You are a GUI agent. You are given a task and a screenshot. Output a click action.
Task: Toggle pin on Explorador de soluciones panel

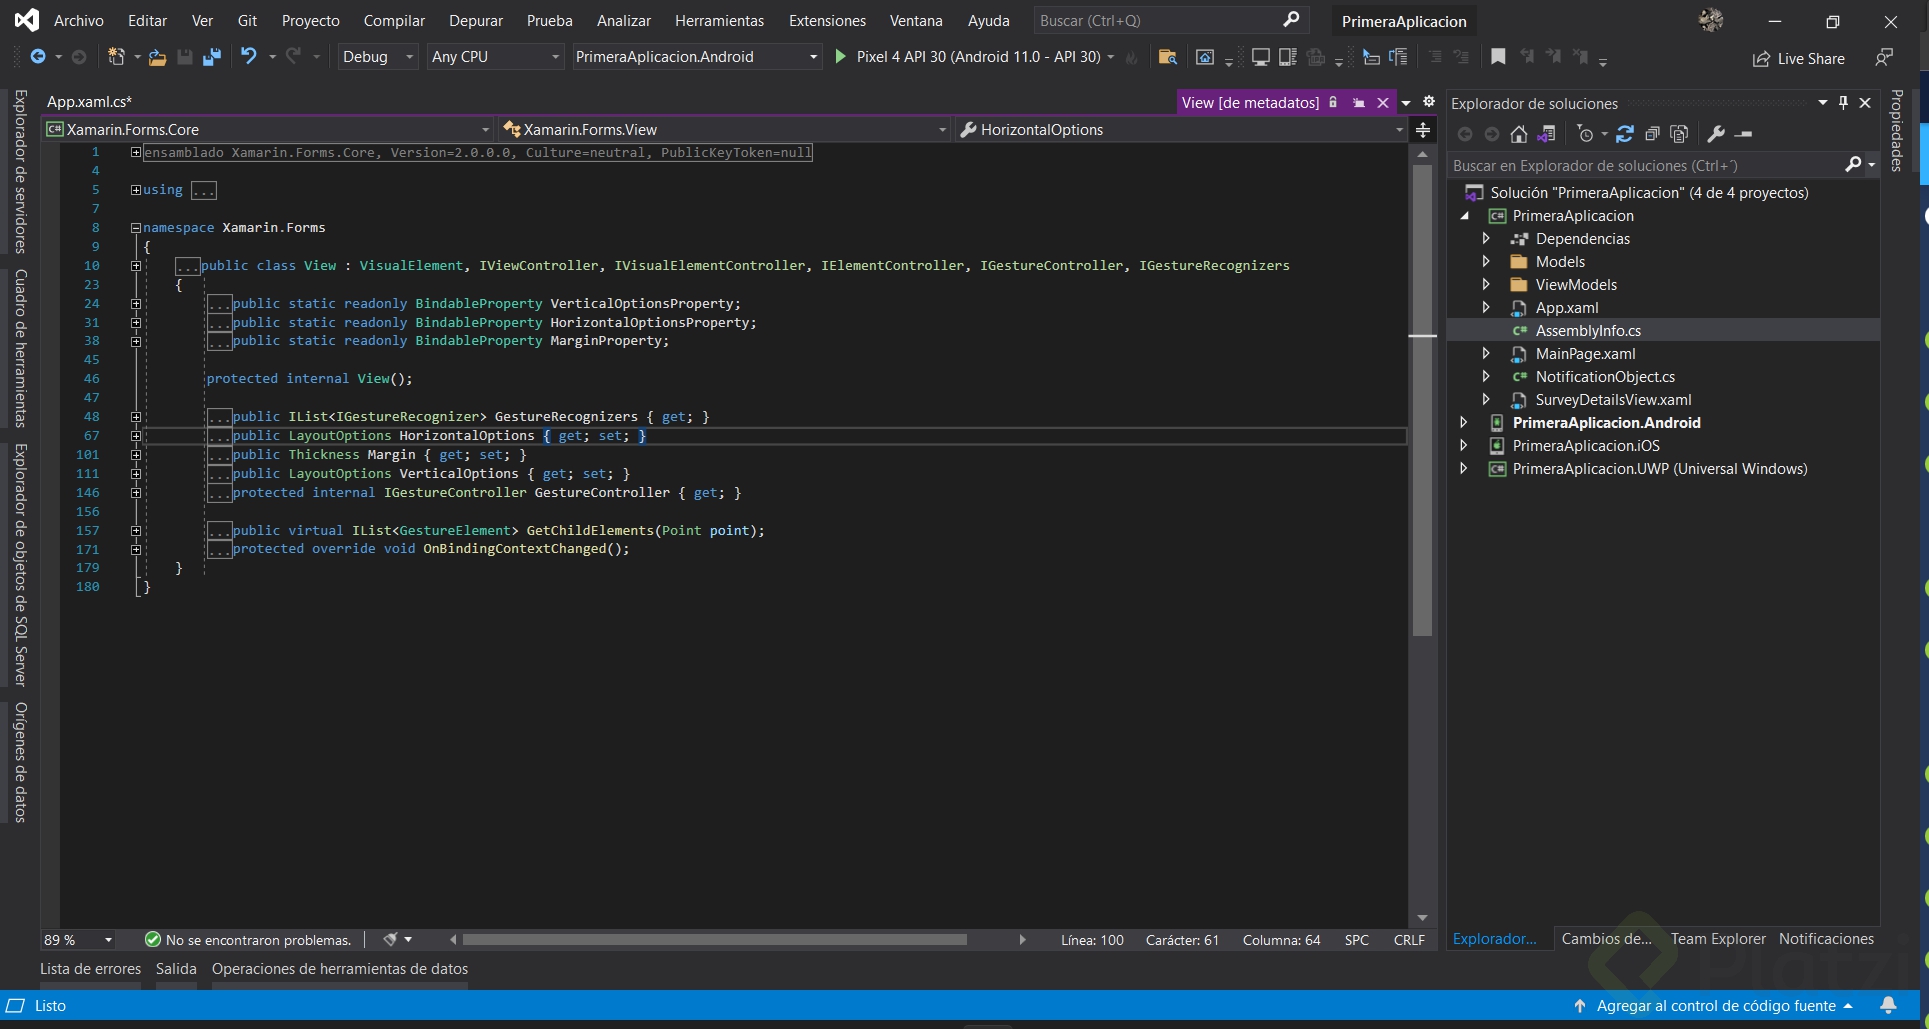click(x=1844, y=103)
